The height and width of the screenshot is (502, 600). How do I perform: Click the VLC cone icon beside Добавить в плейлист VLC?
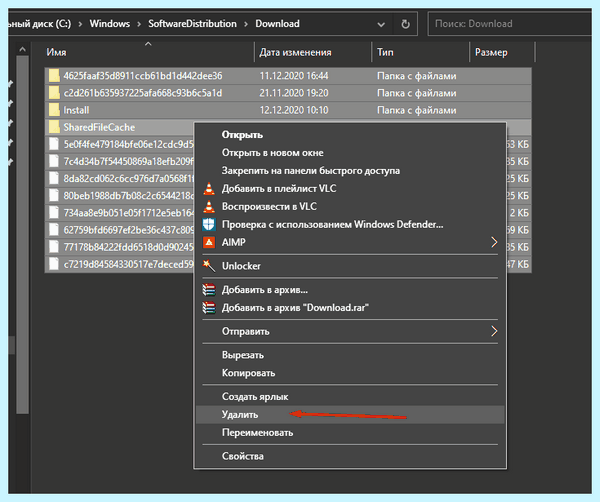pyautogui.click(x=209, y=188)
